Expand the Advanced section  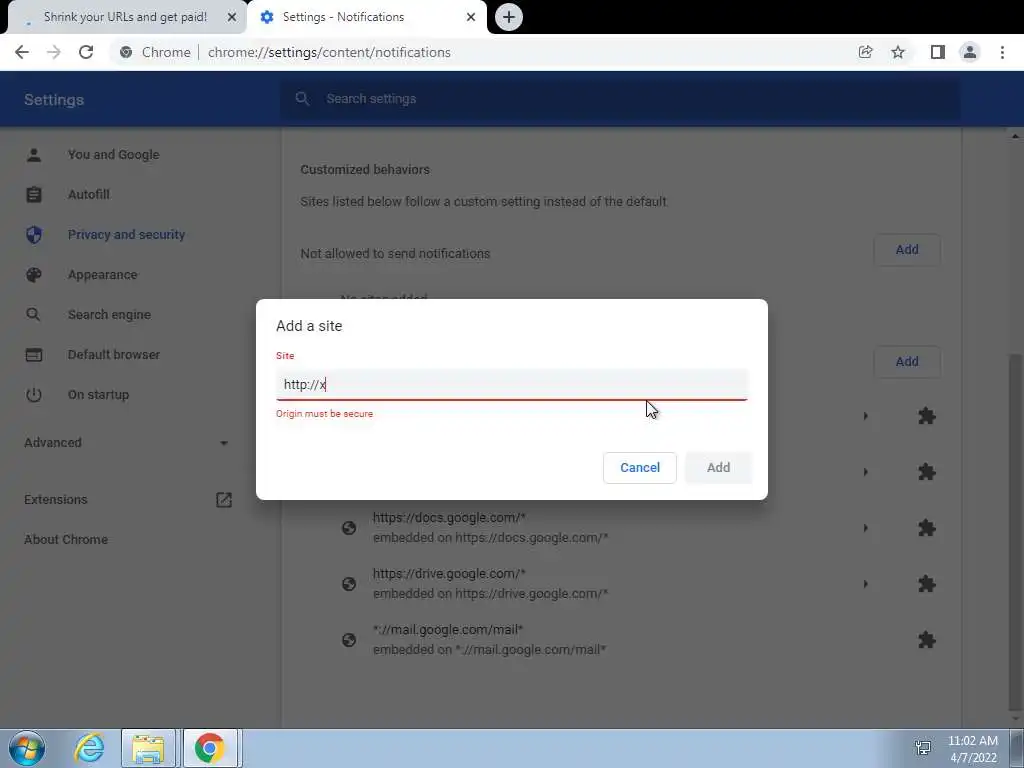[126, 443]
